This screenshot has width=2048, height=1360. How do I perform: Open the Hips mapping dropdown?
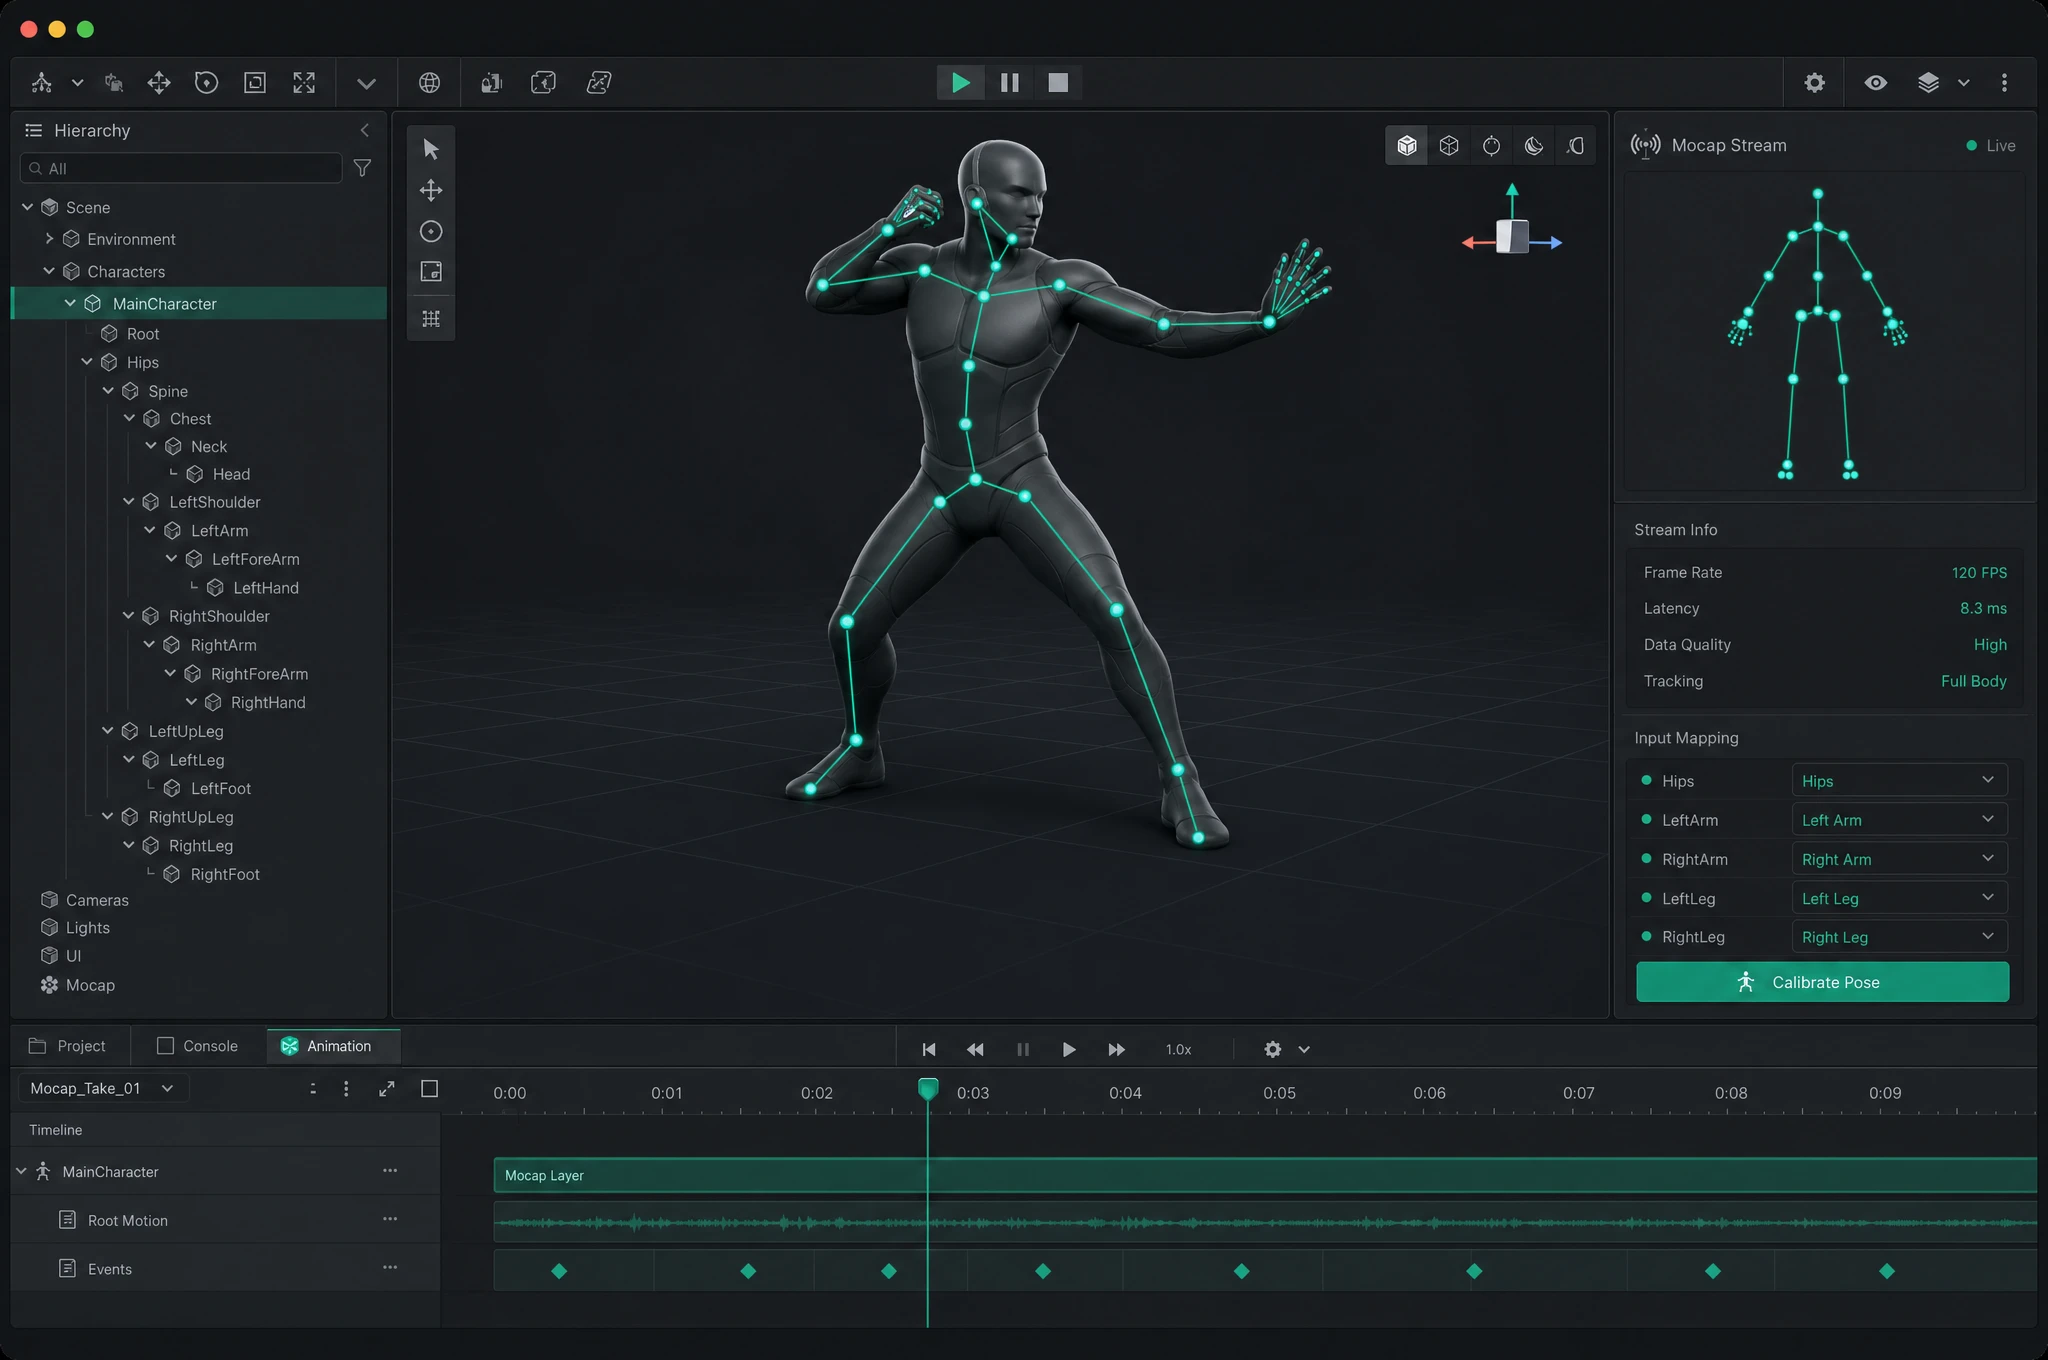coord(1899,780)
